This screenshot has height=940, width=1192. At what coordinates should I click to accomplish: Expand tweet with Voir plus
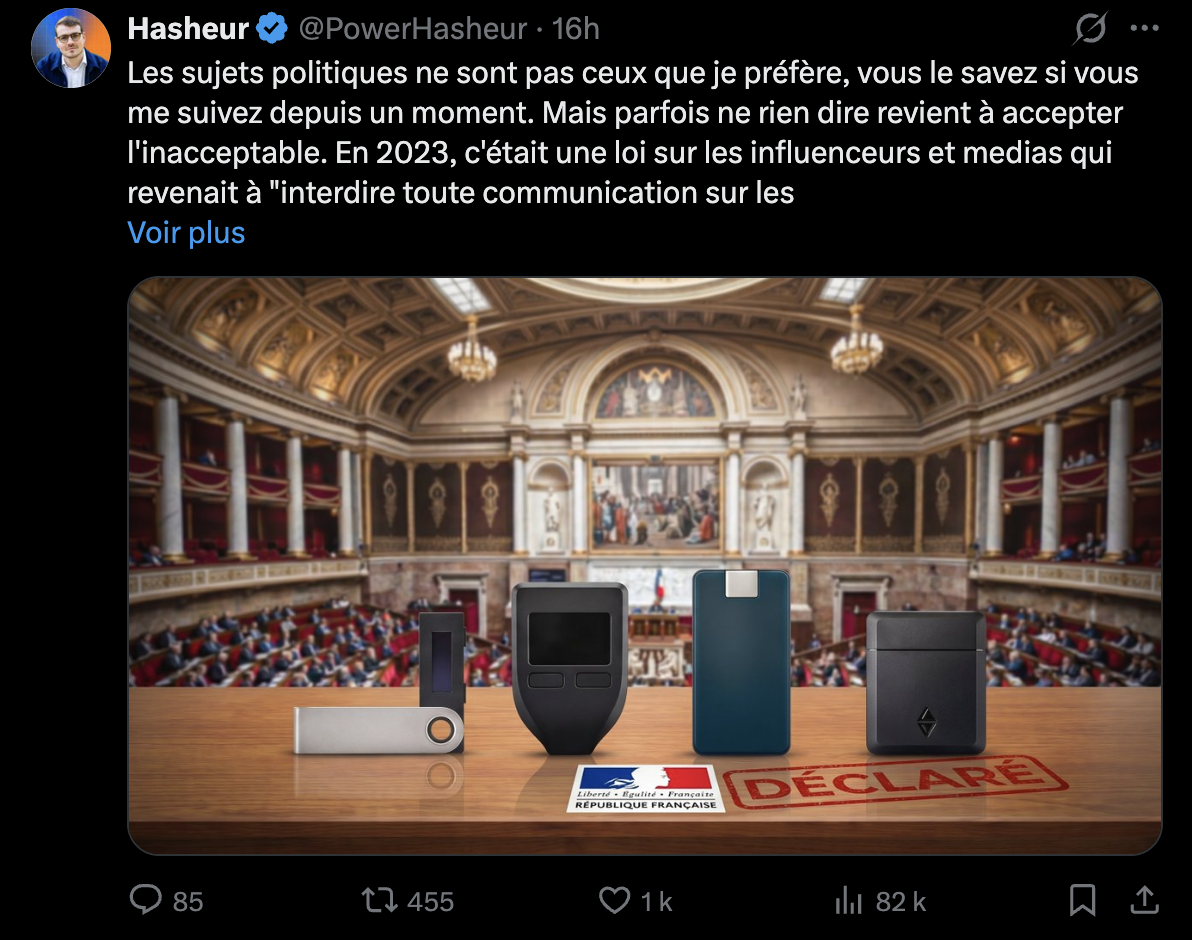coord(186,233)
